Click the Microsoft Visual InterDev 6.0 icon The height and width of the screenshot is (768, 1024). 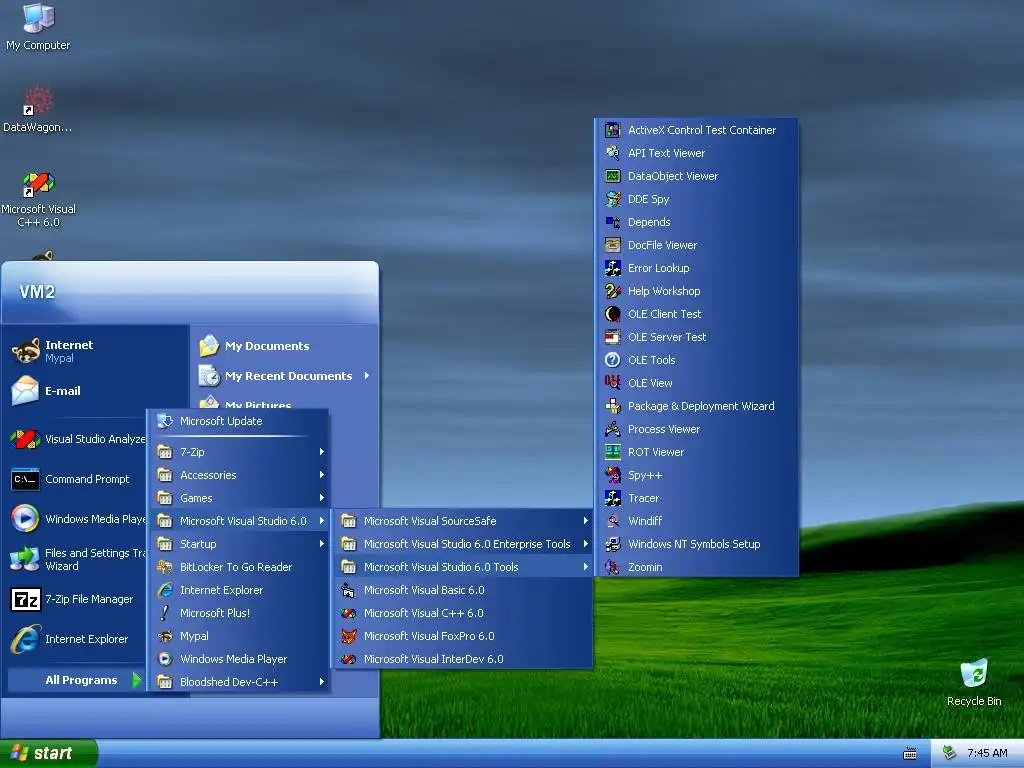pos(349,659)
